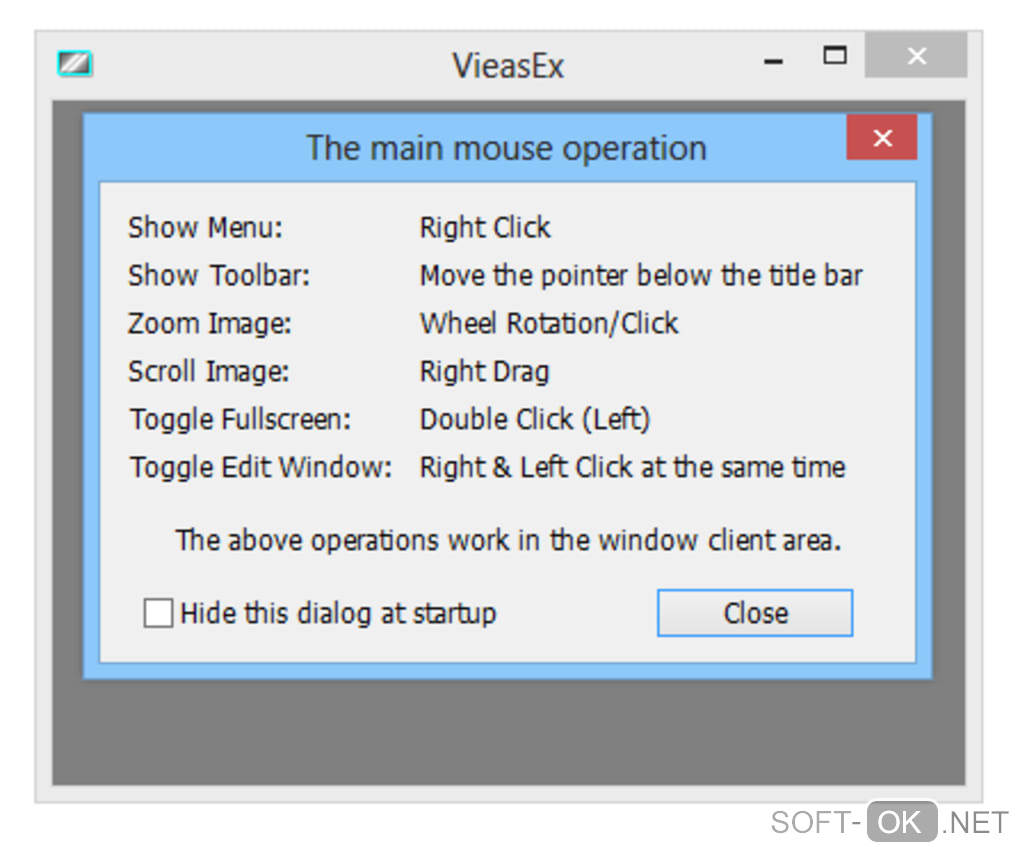Viewport: 1020px width, 847px height.
Task: Click the "Wheel Rotation/Click" description text
Action: coord(549,324)
